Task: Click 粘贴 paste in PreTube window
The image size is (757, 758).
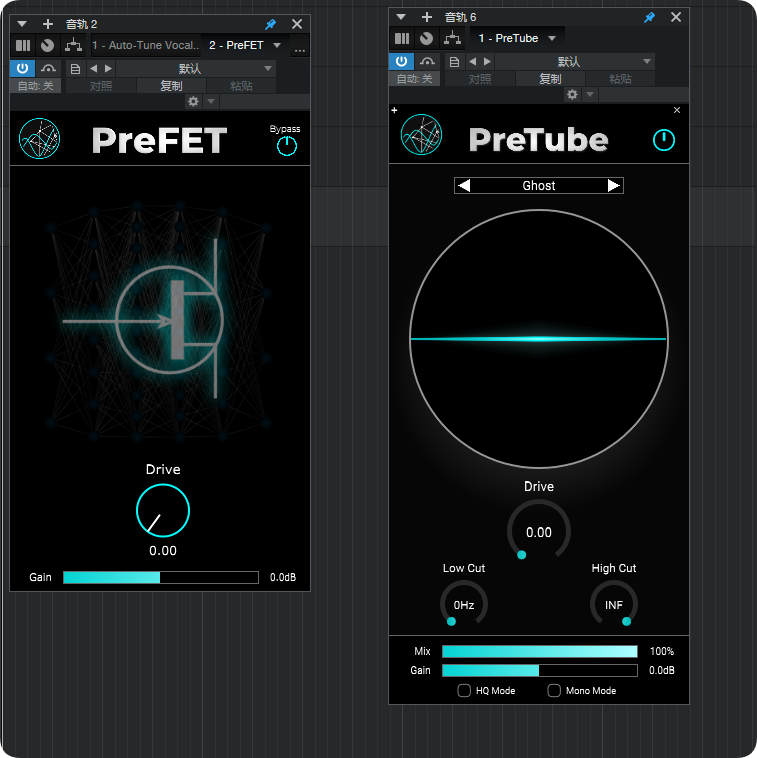Action: [x=620, y=79]
